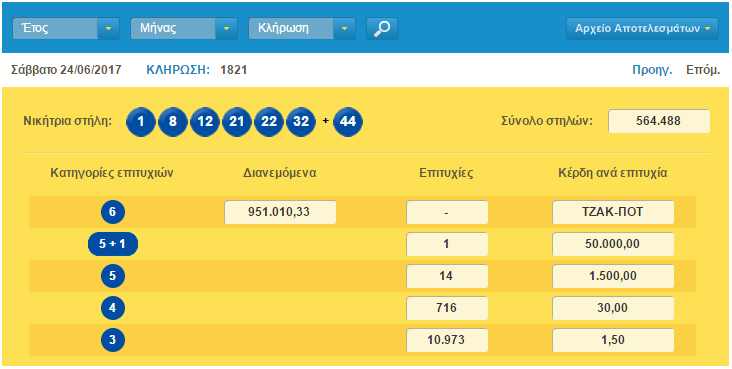Click the Σύνολο στηλών field 564.488
Image resolution: width=732 pixels, height=369 pixels.
(x=659, y=121)
